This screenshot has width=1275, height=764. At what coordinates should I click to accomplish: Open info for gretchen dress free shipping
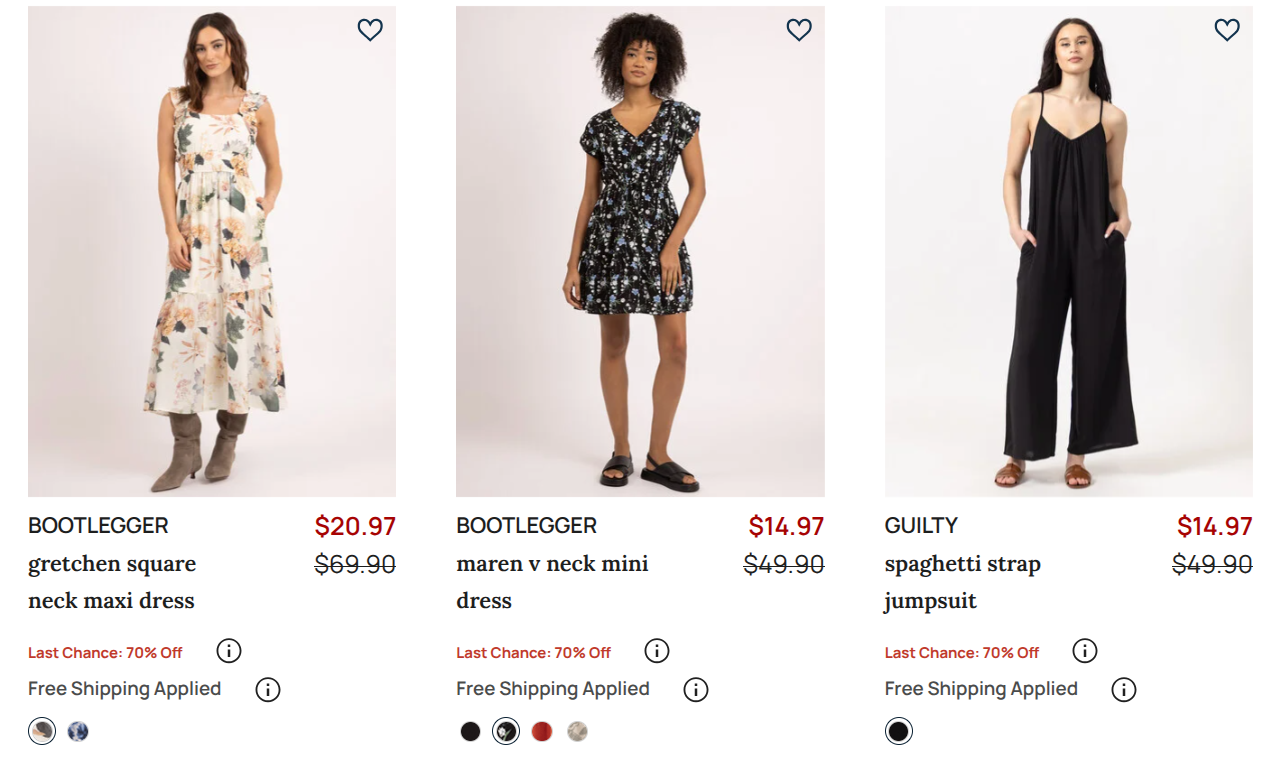(x=267, y=689)
